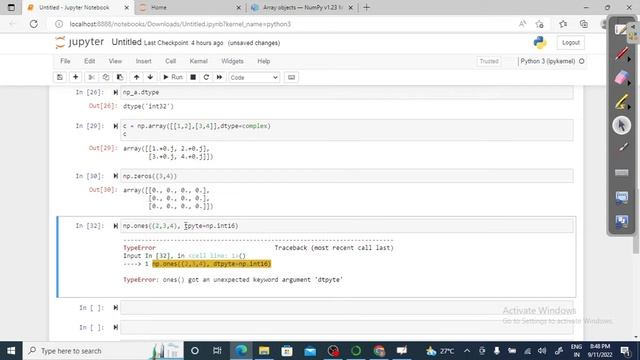
Task: Click the Windows Start button
Action: coord(11,351)
